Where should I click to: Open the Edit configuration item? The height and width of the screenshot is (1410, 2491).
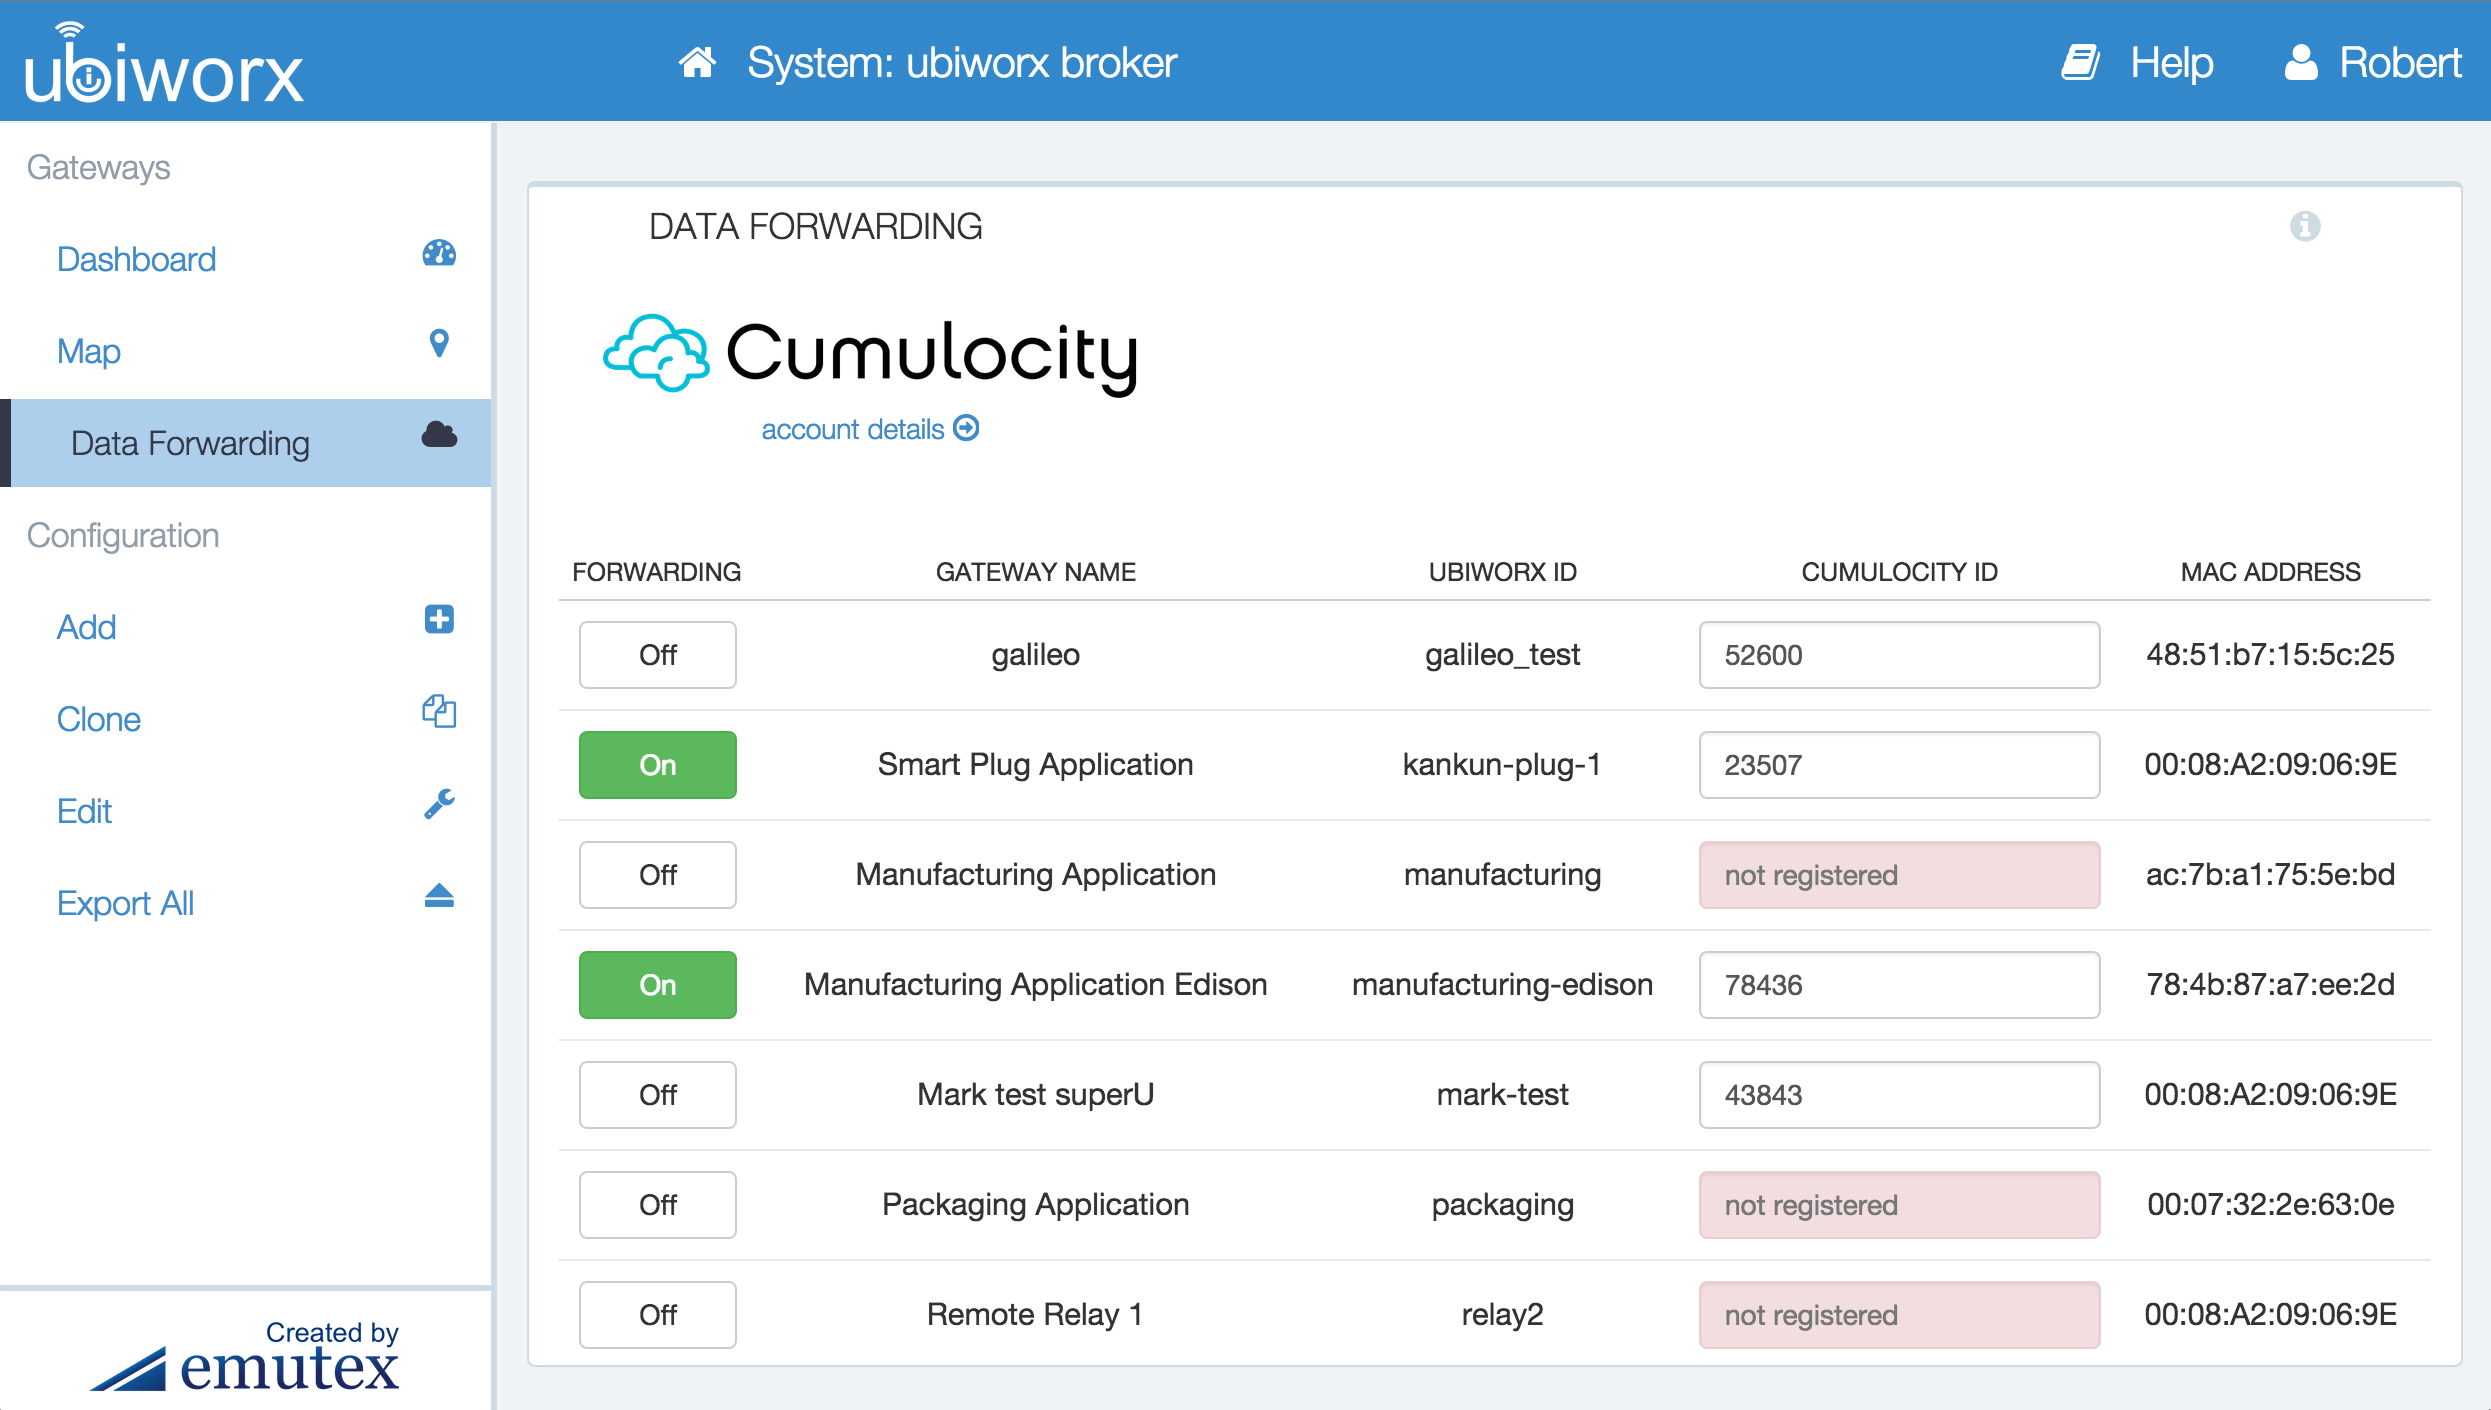click(84, 811)
